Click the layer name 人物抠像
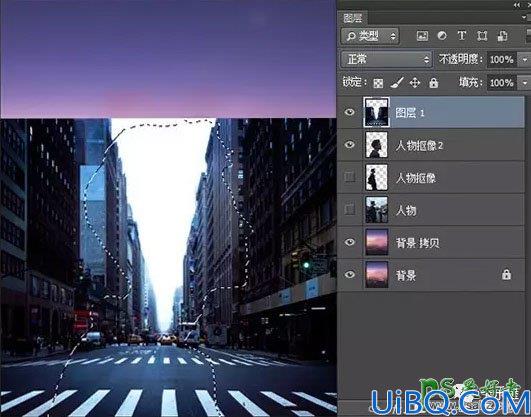 (x=416, y=178)
